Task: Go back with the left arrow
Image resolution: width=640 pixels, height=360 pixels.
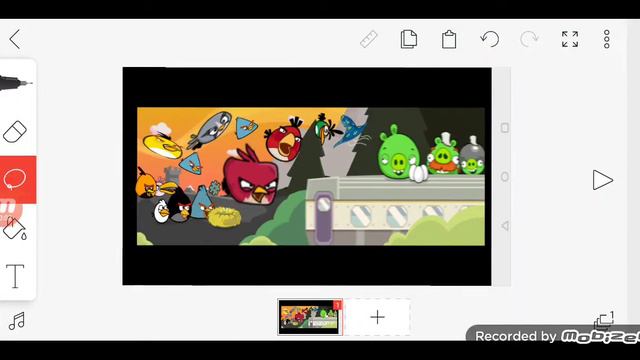Action: 15,39
